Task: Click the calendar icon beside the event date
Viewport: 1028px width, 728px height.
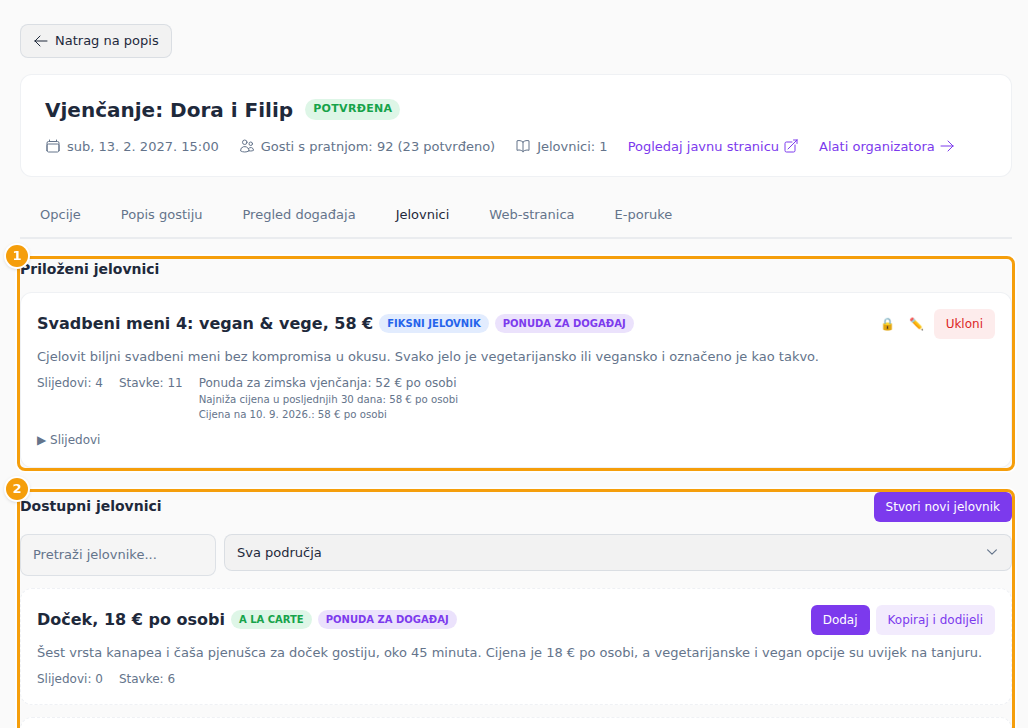Action: 52,146
